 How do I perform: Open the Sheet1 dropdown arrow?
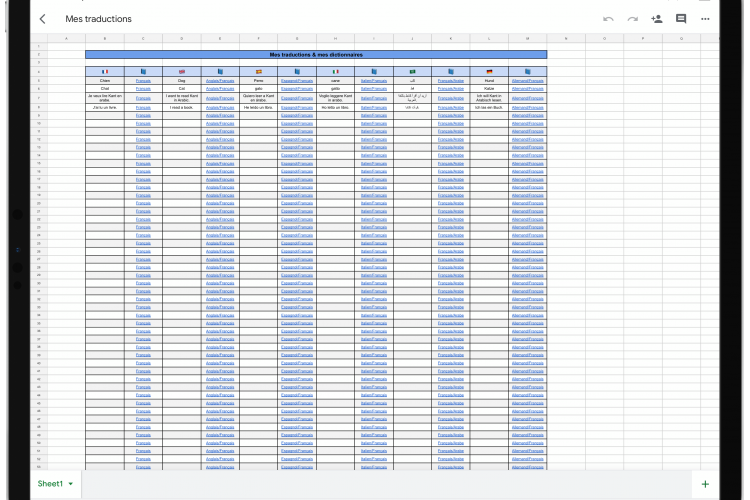pyautogui.click(x=71, y=484)
